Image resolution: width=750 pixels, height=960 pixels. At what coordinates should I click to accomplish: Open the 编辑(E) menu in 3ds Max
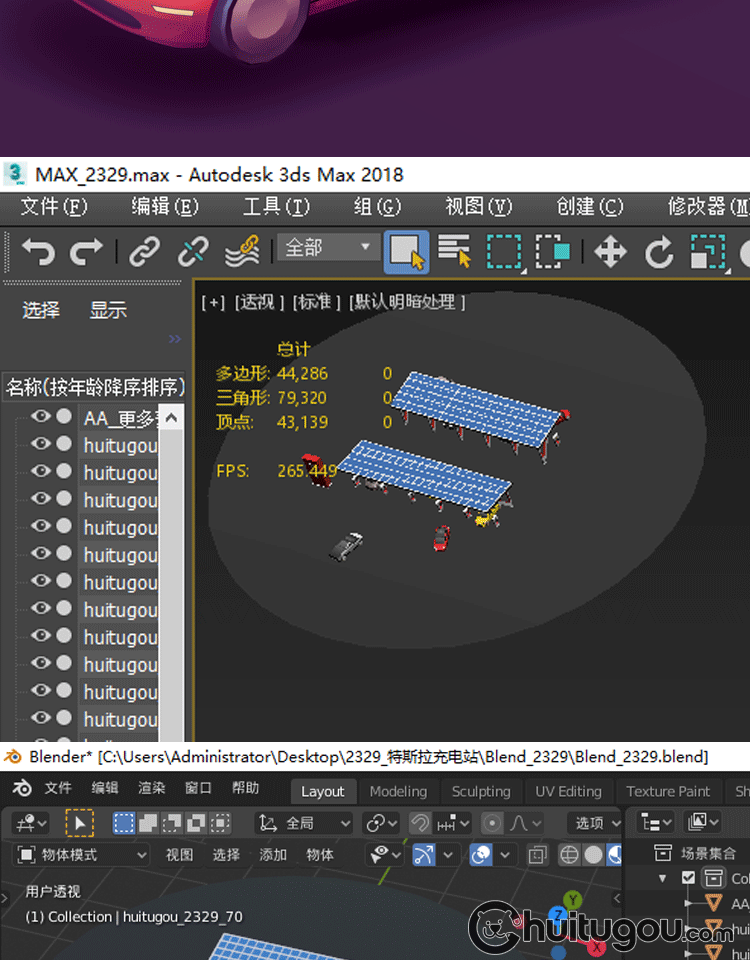[x=165, y=206]
